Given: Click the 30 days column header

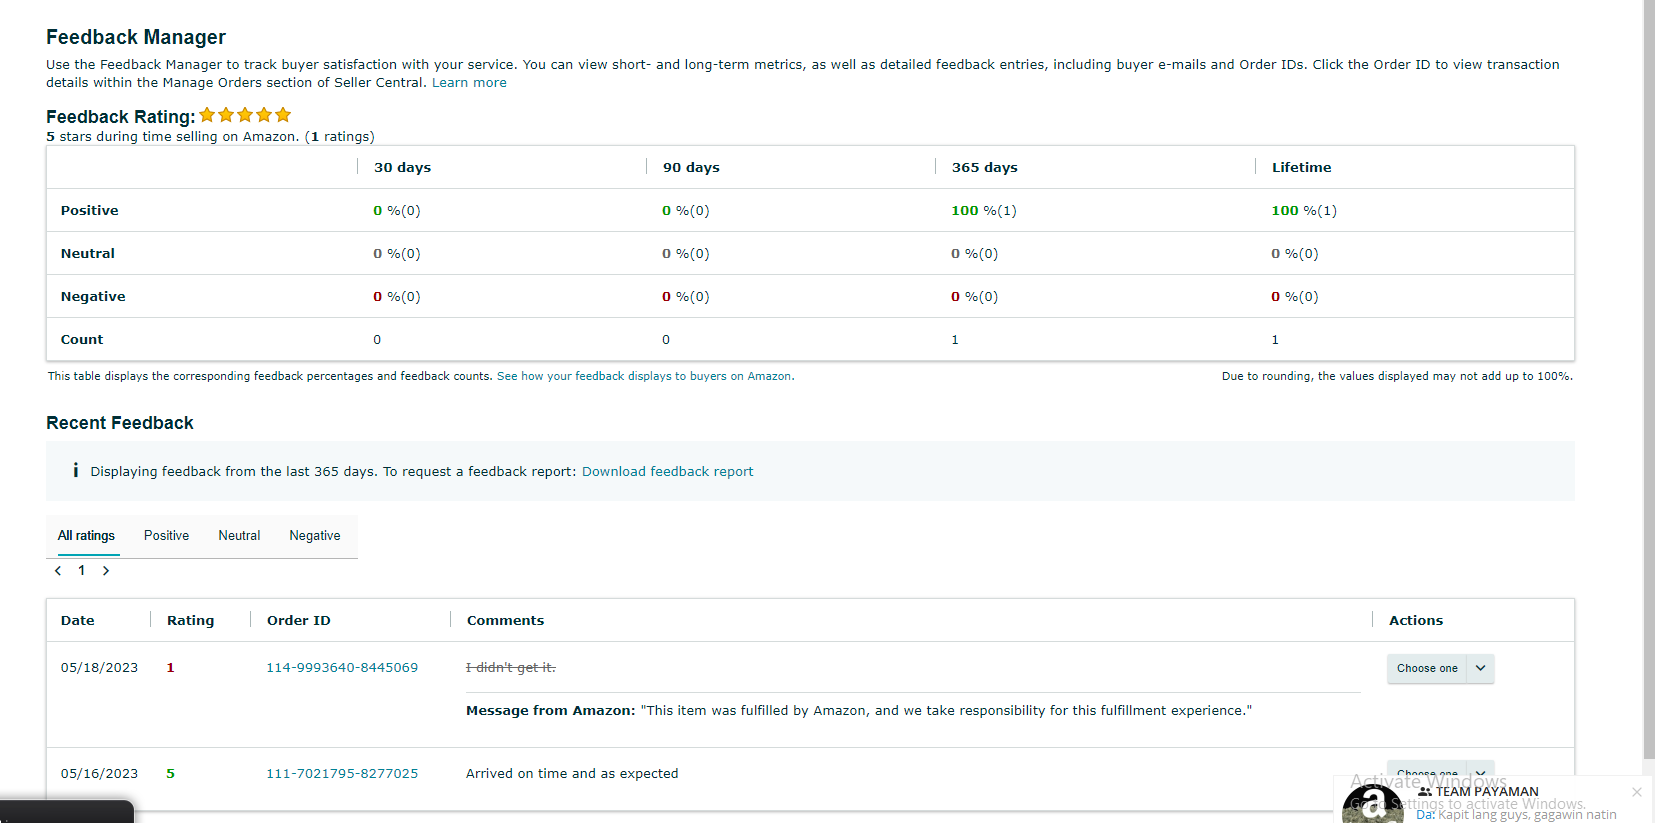Looking at the screenshot, I should pyautogui.click(x=402, y=167).
